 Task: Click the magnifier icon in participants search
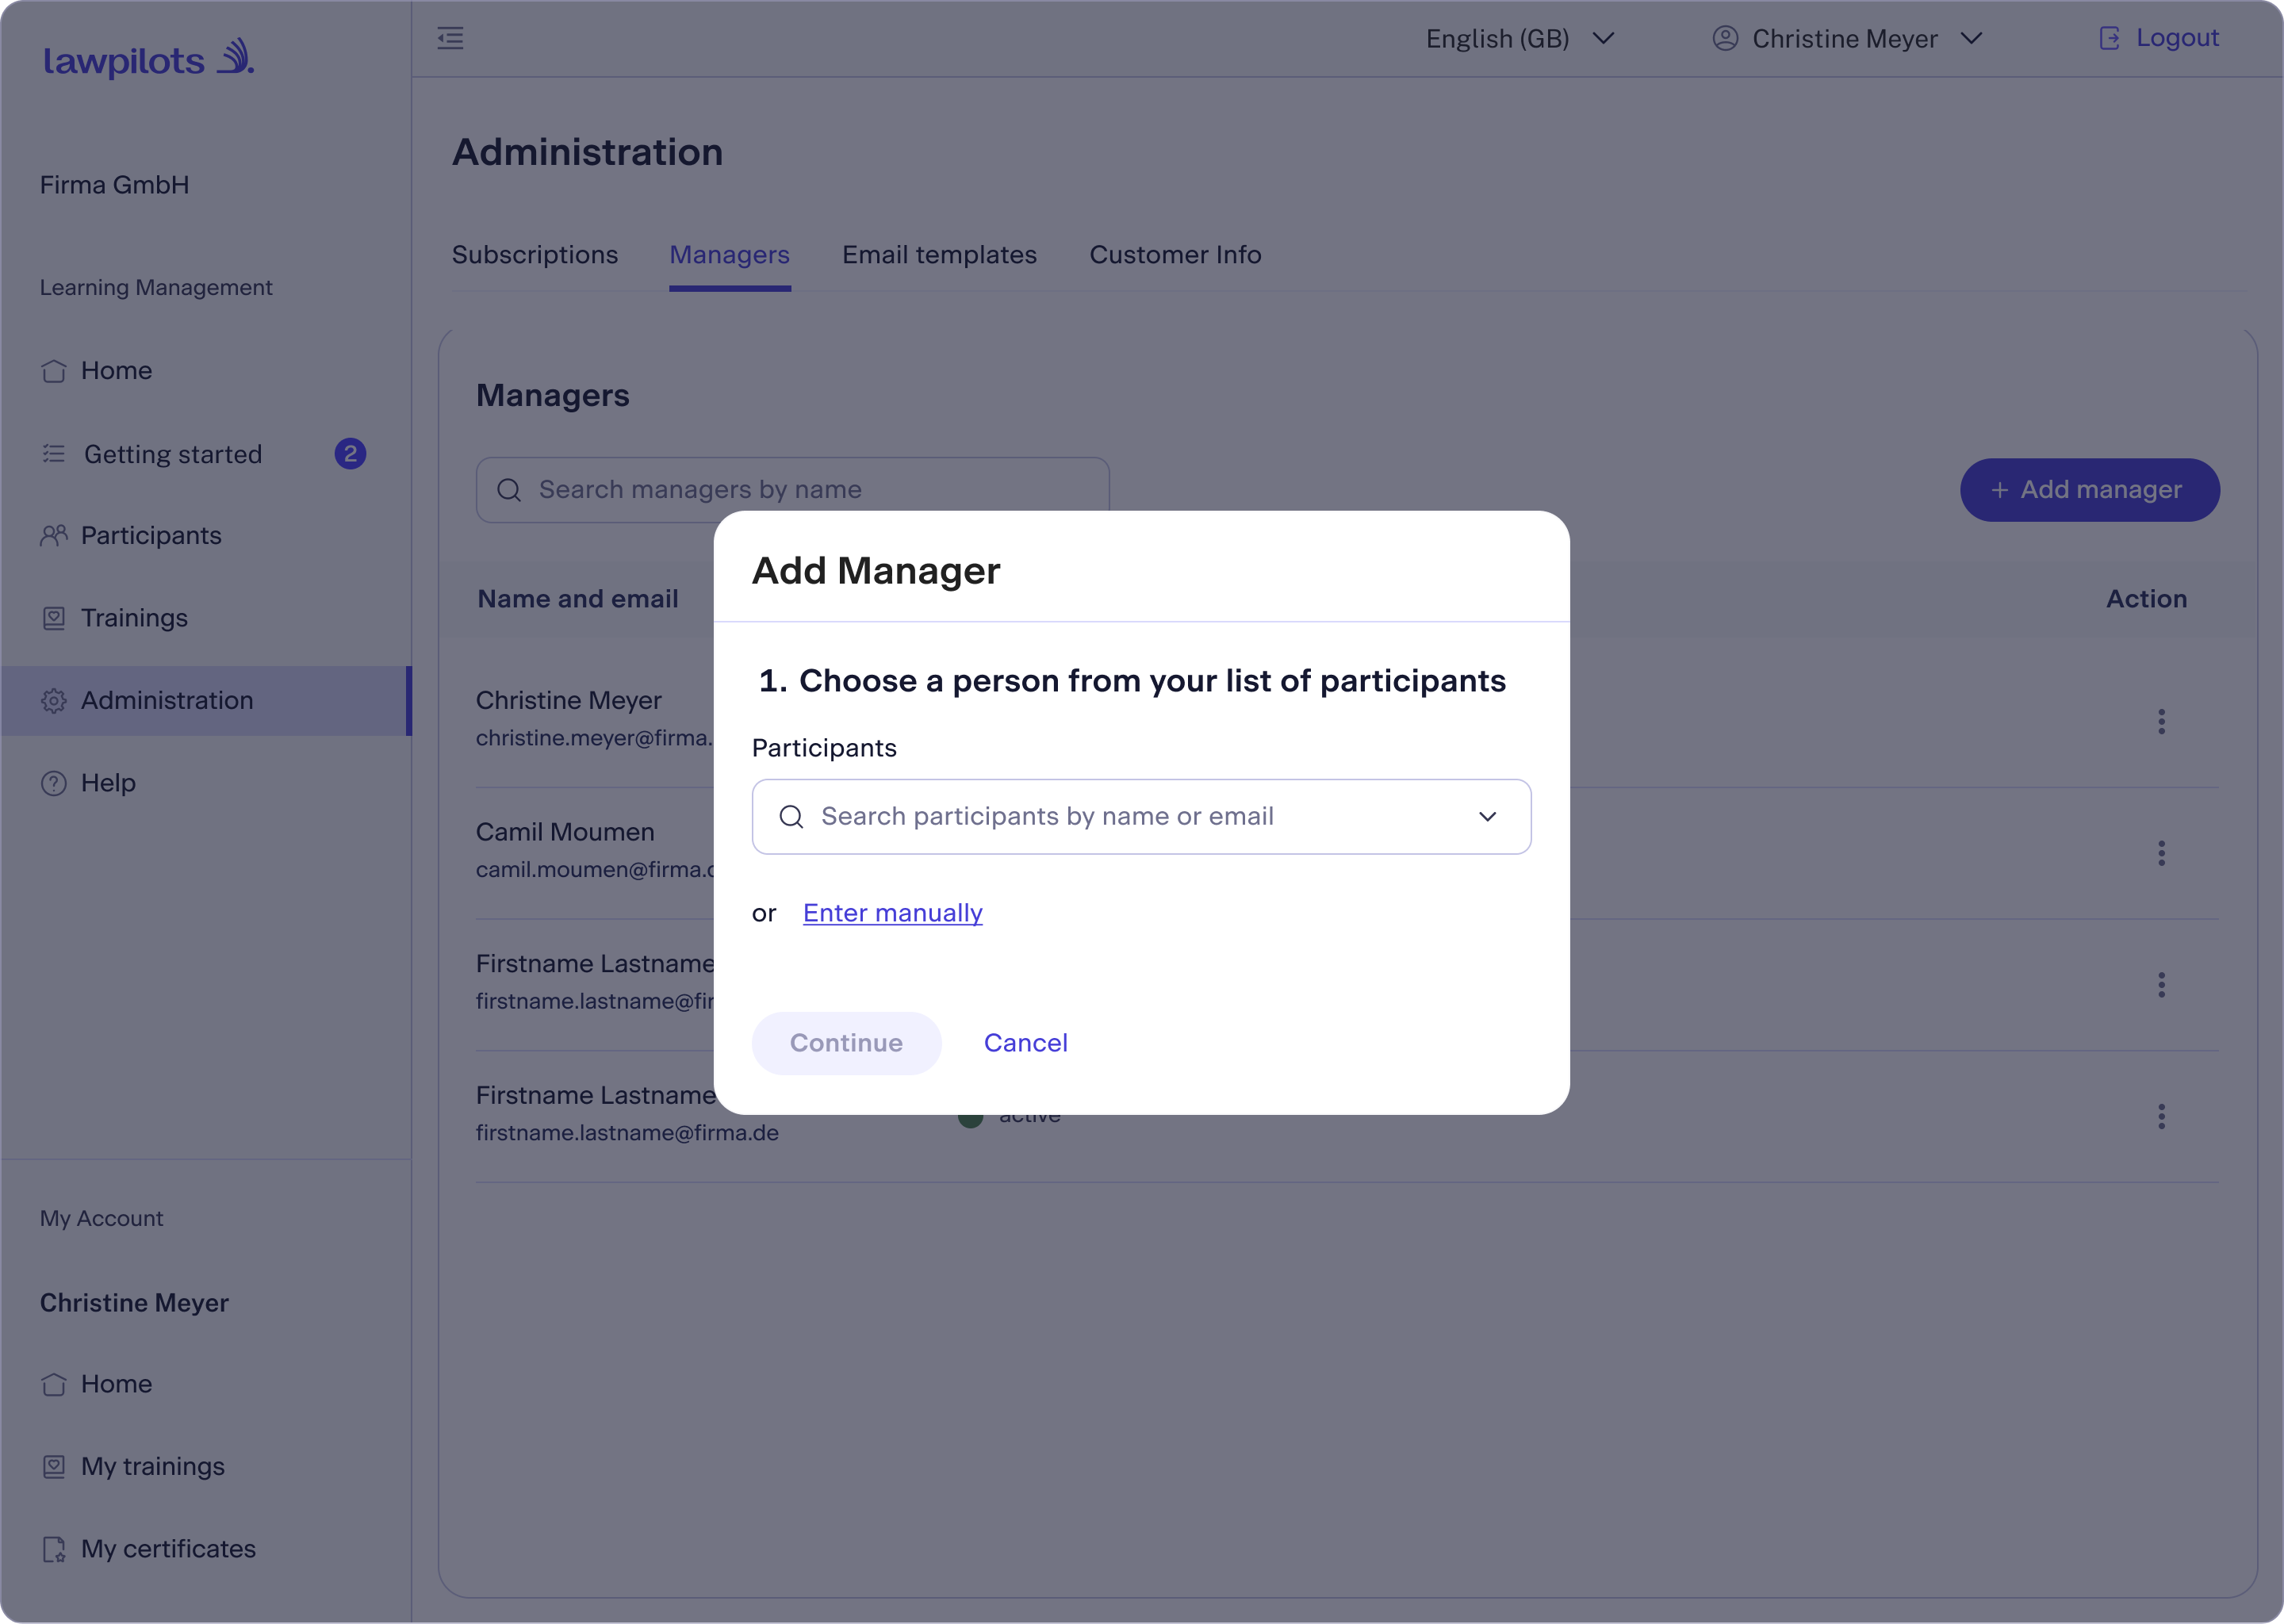[791, 817]
